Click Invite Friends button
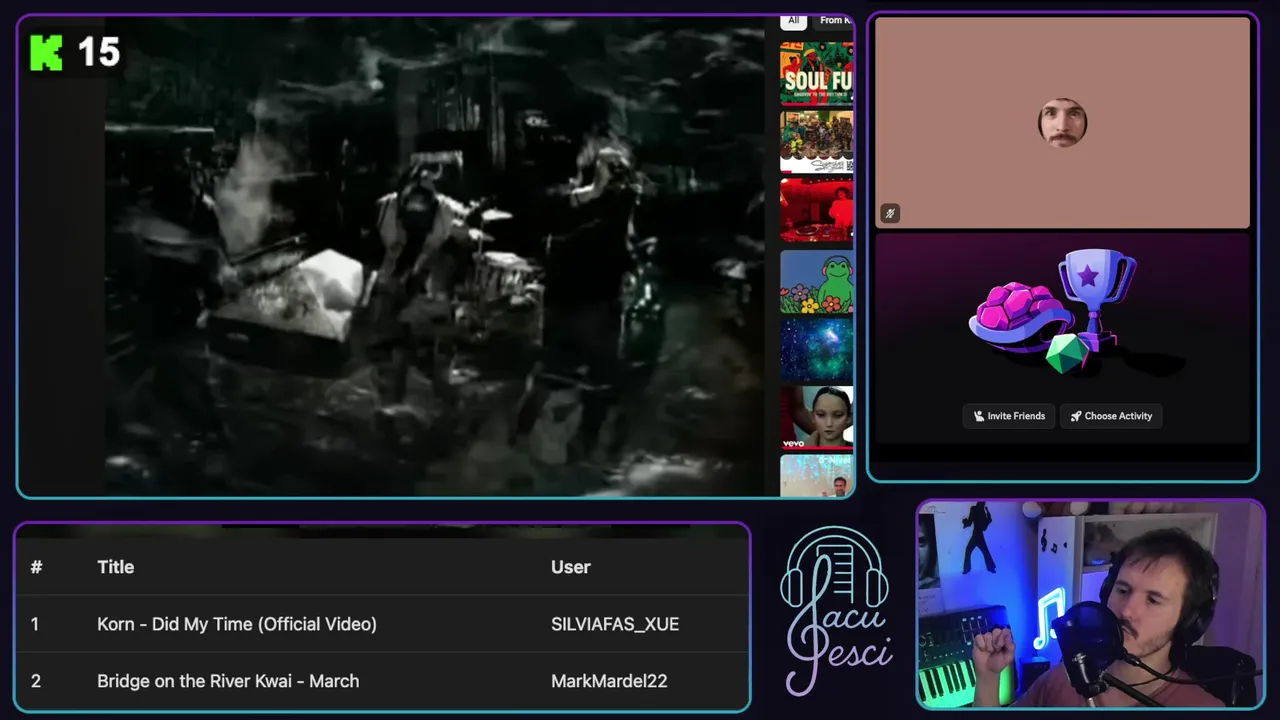This screenshot has width=1280, height=720. [x=1009, y=416]
